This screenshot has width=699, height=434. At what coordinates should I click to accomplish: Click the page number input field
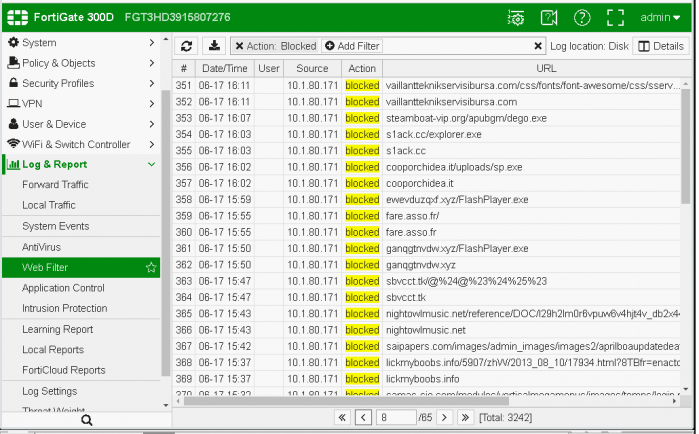(x=396, y=418)
